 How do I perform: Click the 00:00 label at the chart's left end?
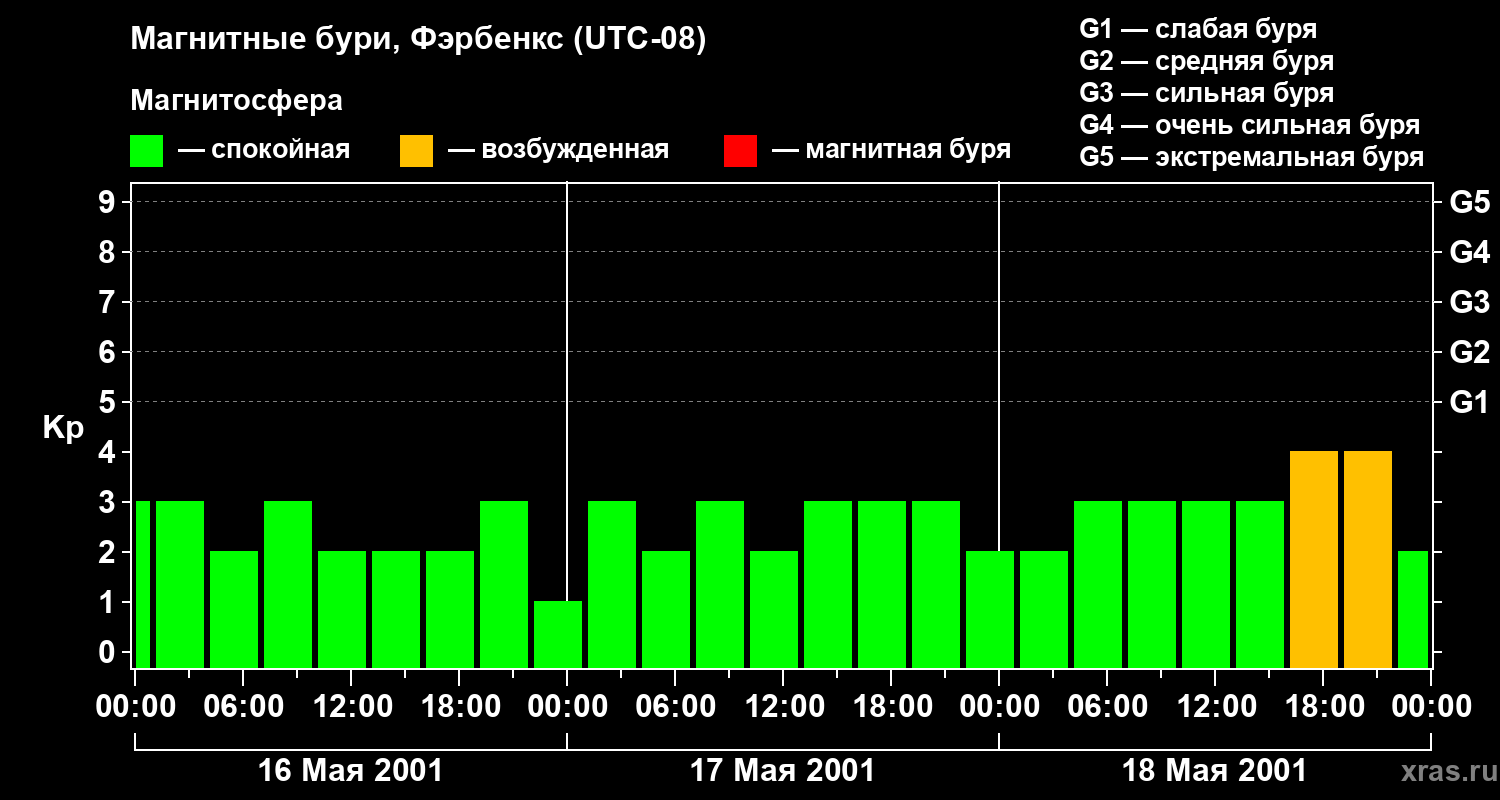click(x=135, y=707)
